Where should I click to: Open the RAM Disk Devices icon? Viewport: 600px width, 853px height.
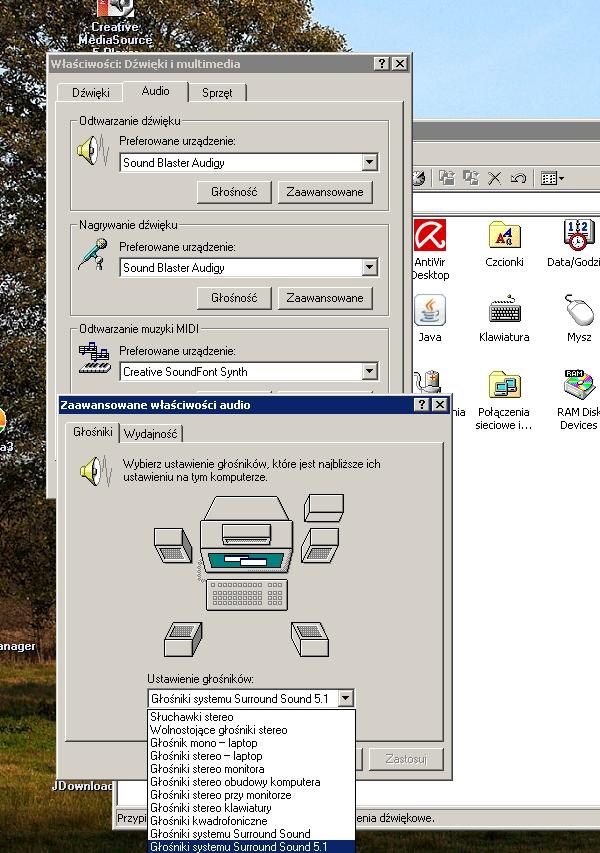click(579, 400)
